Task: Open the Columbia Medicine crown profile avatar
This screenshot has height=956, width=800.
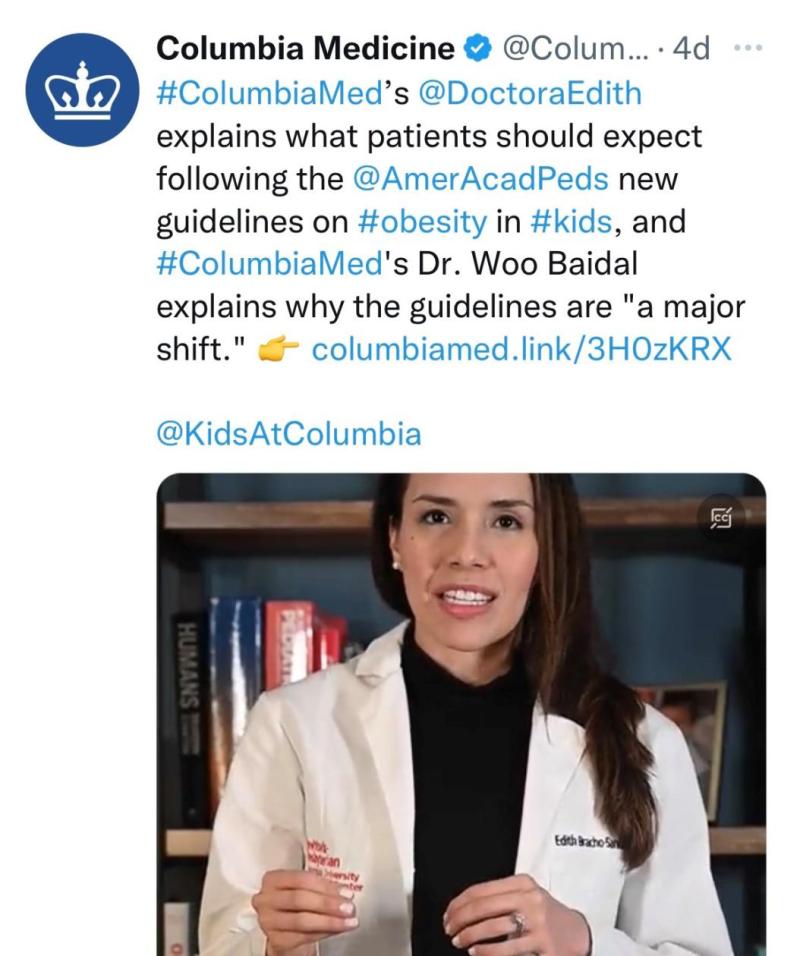Action: [x=82, y=90]
